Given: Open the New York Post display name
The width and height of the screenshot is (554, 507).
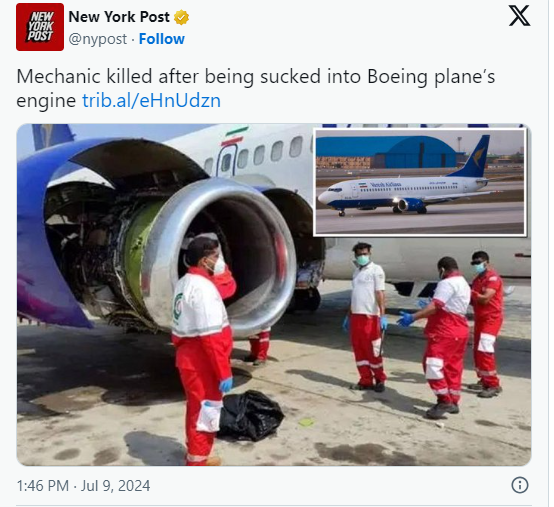Looking at the screenshot, I should click(x=119, y=17).
